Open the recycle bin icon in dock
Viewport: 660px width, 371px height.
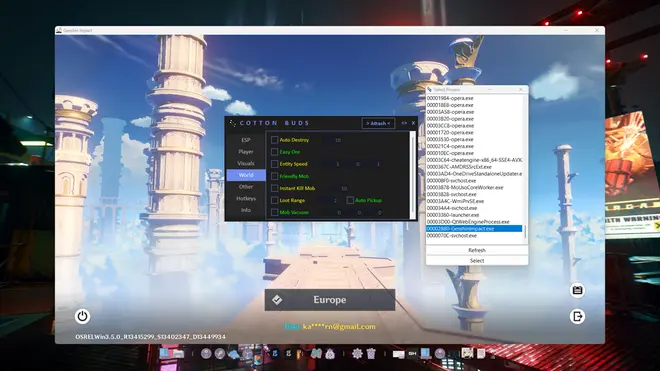point(371,353)
